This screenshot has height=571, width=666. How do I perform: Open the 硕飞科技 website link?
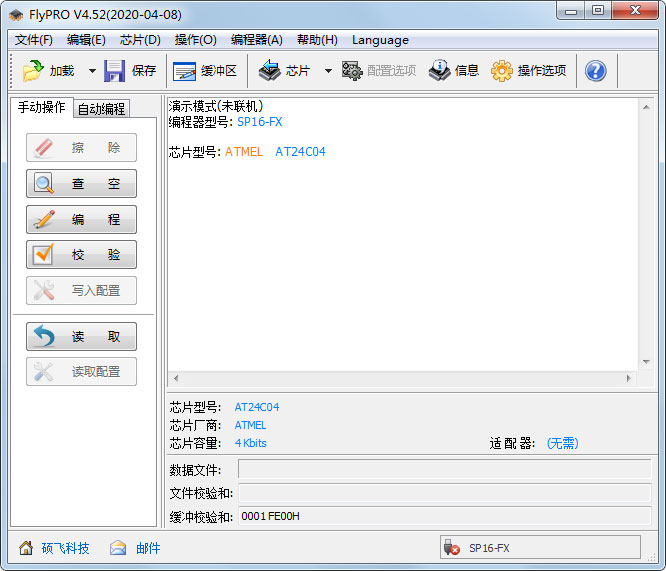click(x=65, y=548)
